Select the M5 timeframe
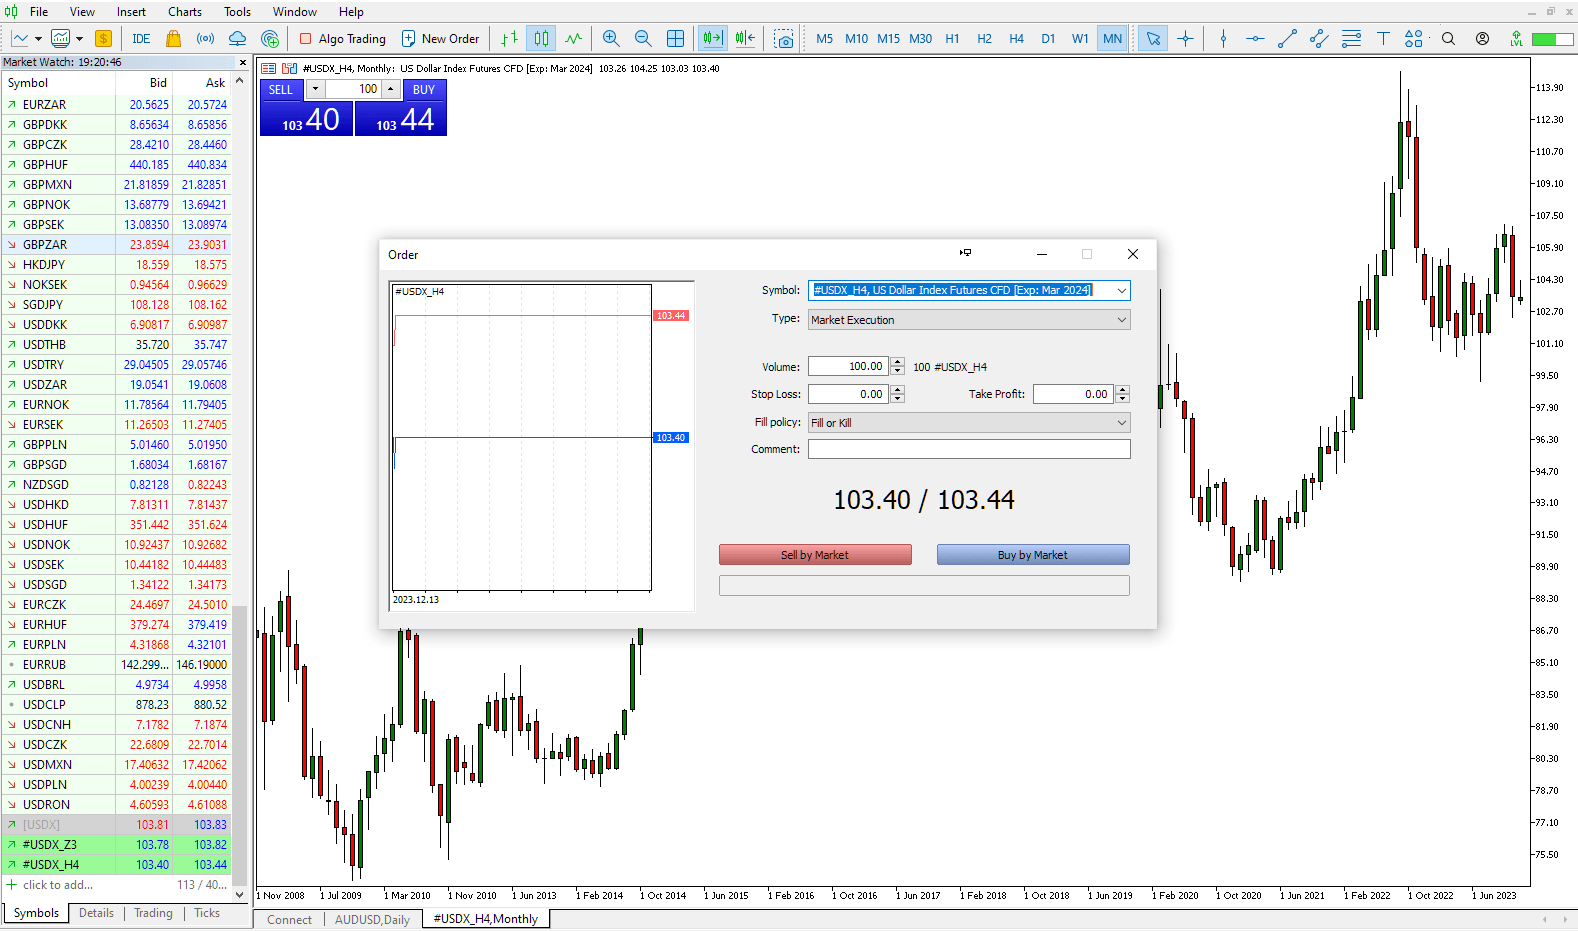 [824, 39]
